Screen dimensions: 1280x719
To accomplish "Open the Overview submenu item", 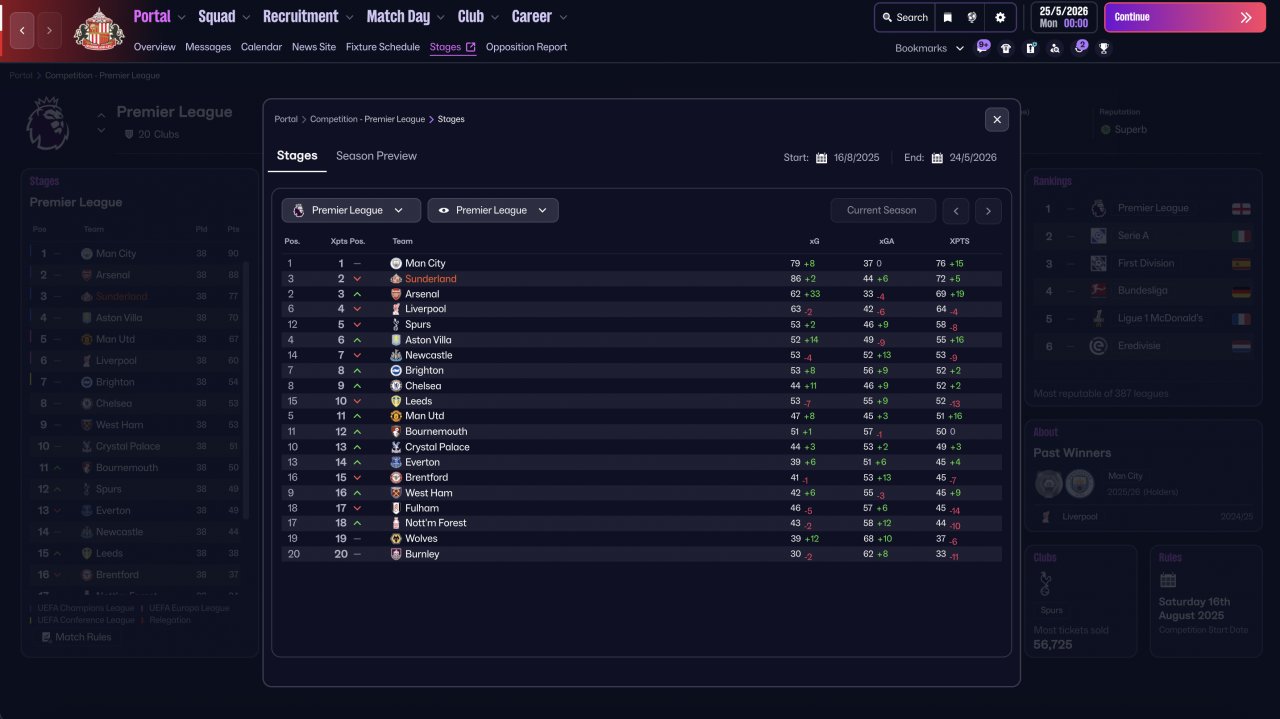I will (x=154, y=47).
